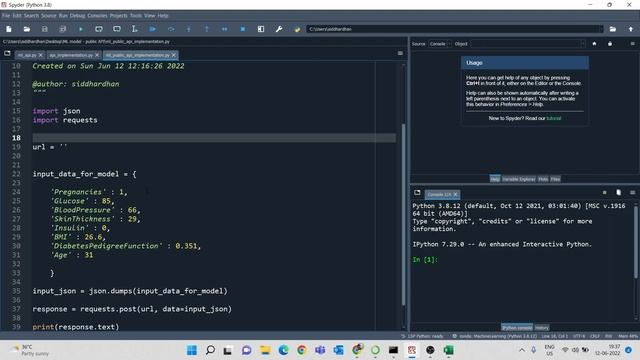Open the Debug menu
The height and width of the screenshot is (360, 640).
coord(77,16)
